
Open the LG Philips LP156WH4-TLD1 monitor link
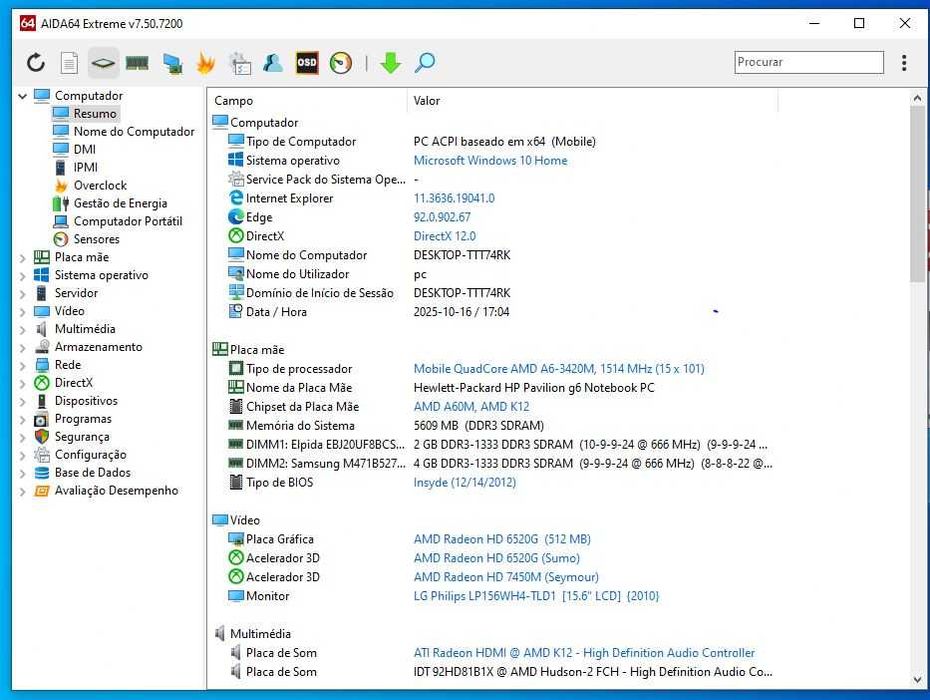[x=536, y=596]
